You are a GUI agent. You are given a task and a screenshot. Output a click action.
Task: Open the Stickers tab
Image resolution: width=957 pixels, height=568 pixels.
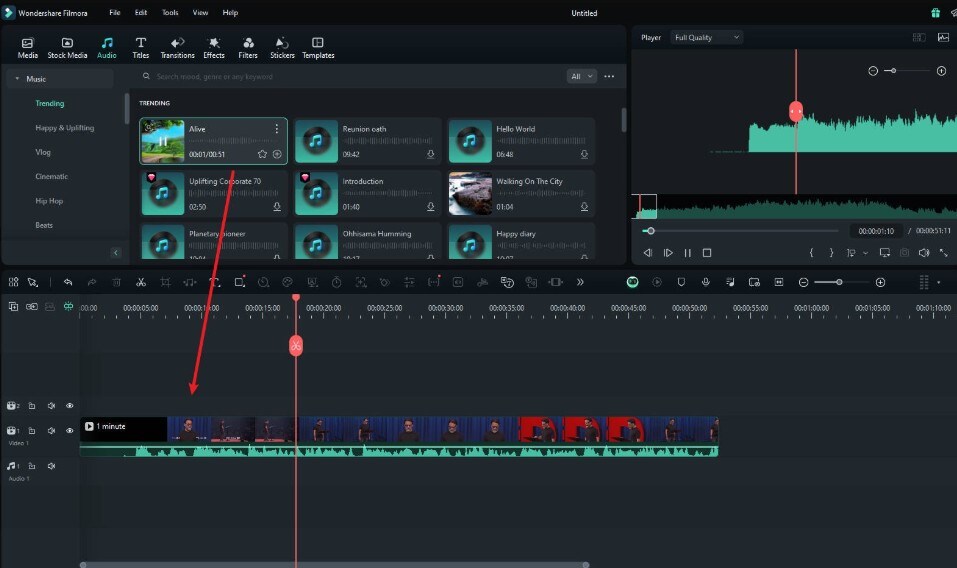click(282, 48)
